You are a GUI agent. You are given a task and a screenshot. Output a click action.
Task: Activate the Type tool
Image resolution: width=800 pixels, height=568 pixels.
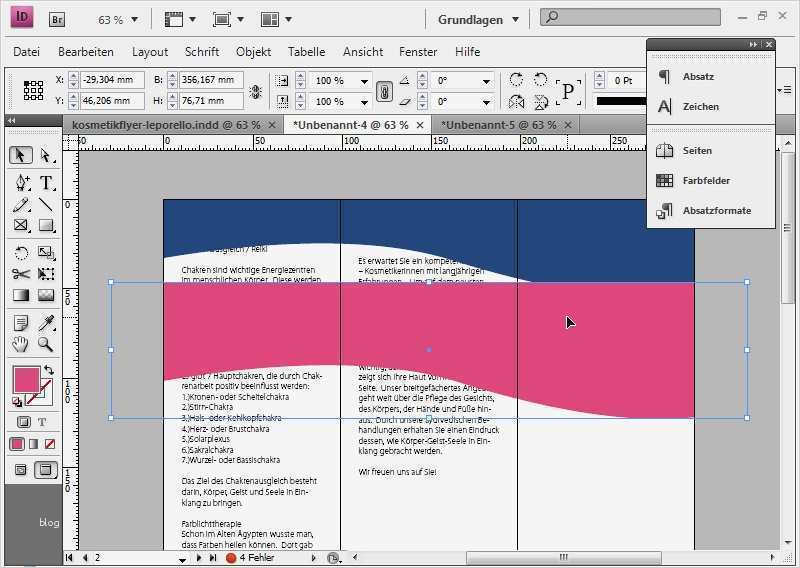coord(46,183)
